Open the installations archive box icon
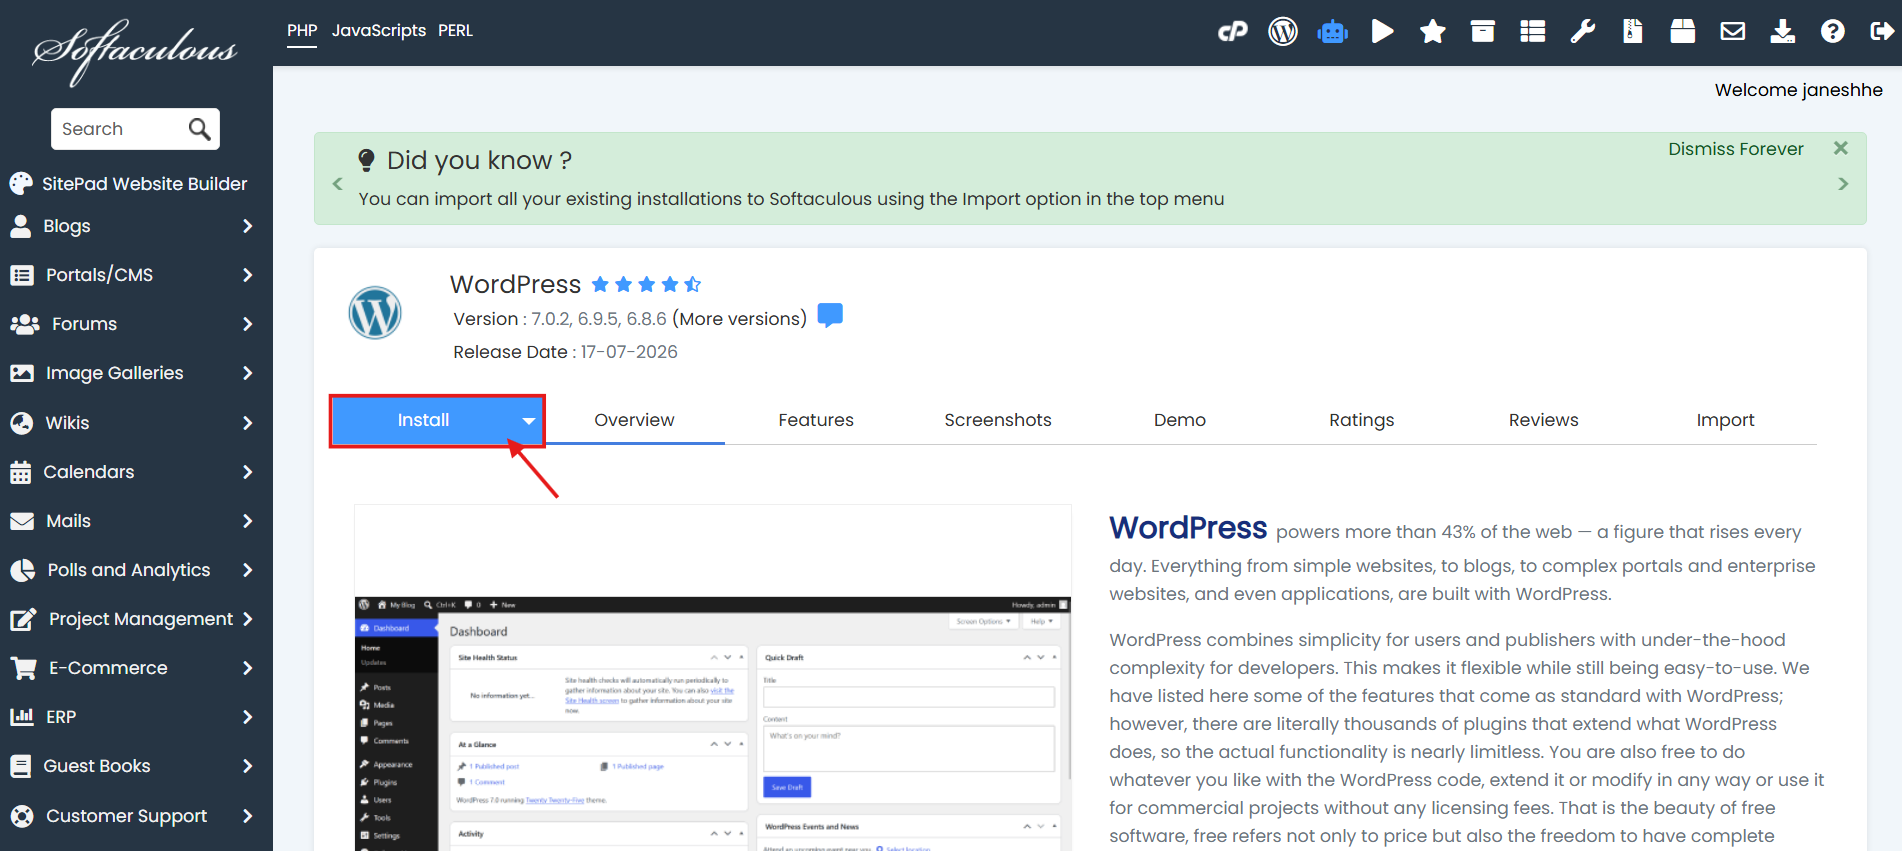Image resolution: width=1902 pixels, height=851 pixels. pyautogui.click(x=1483, y=32)
